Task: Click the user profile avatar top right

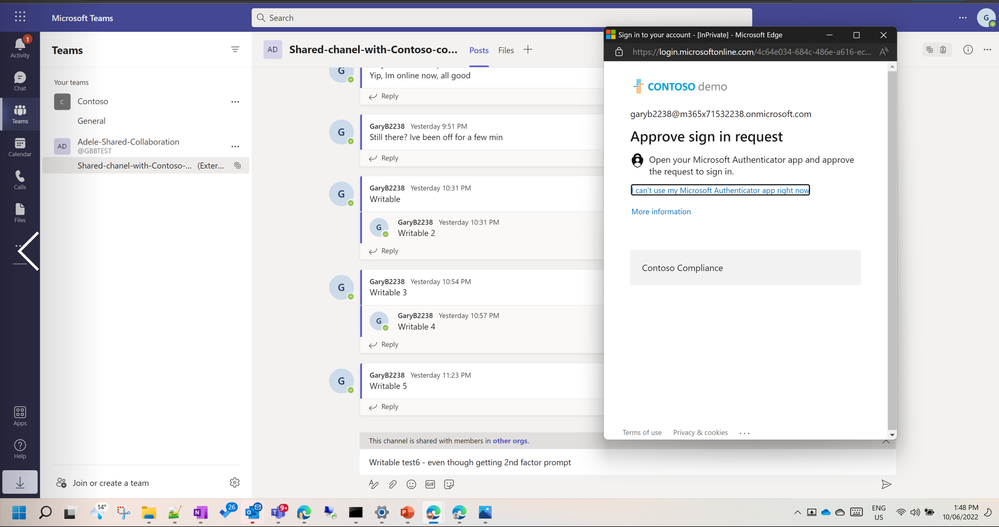Action: (986, 18)
